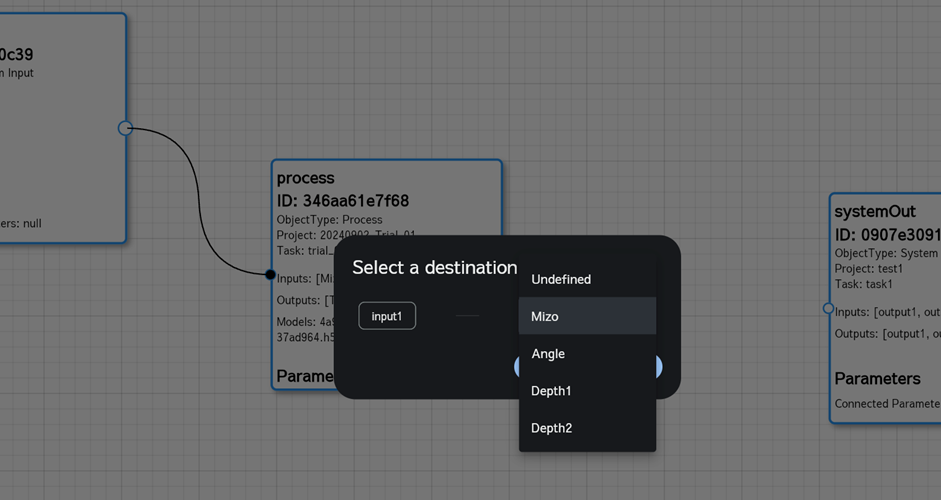The image size is (941, 500).
Task: Click the systemOut Inputs row
Action: point(887,312)
